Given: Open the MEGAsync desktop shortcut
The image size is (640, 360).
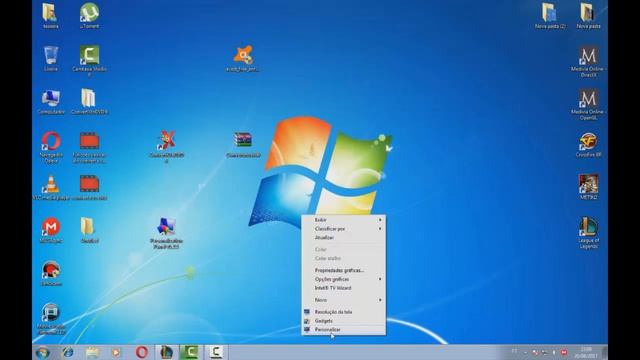Looking at the screenshot, I should point(51,230).
